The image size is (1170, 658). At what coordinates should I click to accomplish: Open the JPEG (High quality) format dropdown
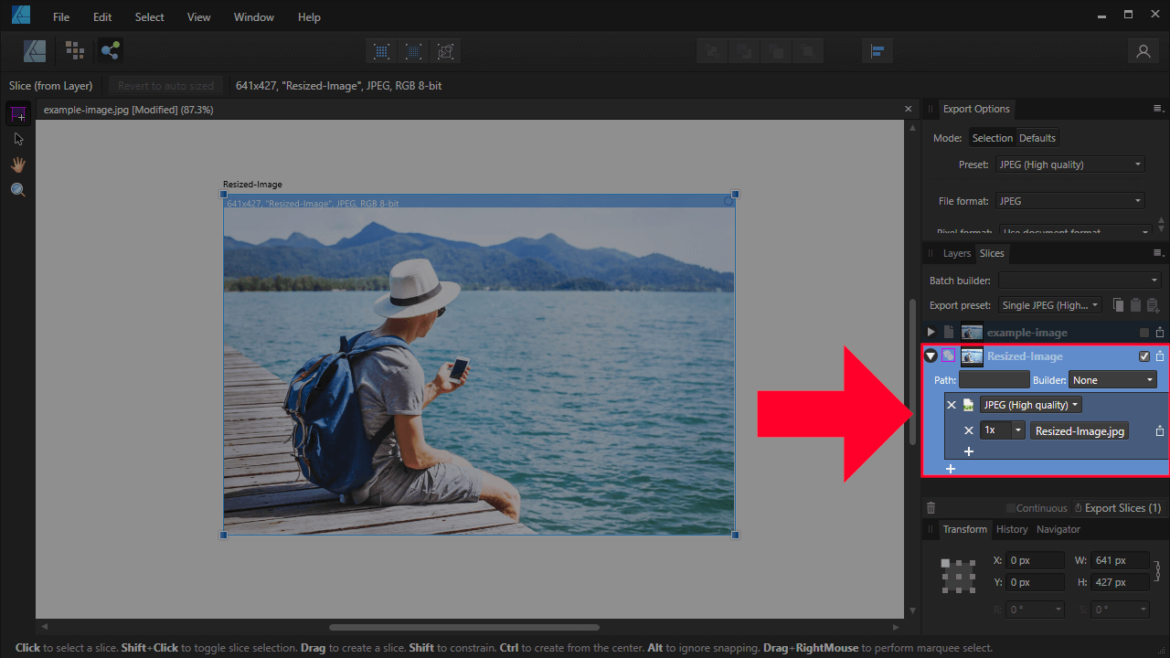(1031, 404)
